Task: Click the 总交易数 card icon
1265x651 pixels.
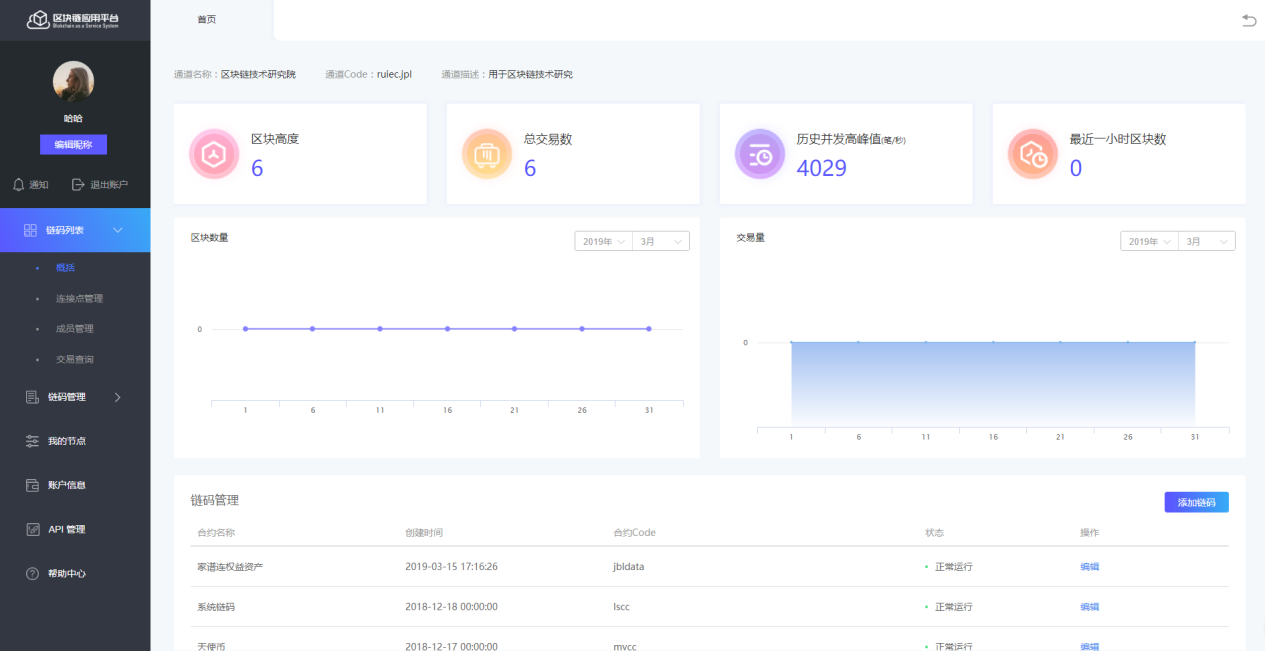Action: pos(487,153)
